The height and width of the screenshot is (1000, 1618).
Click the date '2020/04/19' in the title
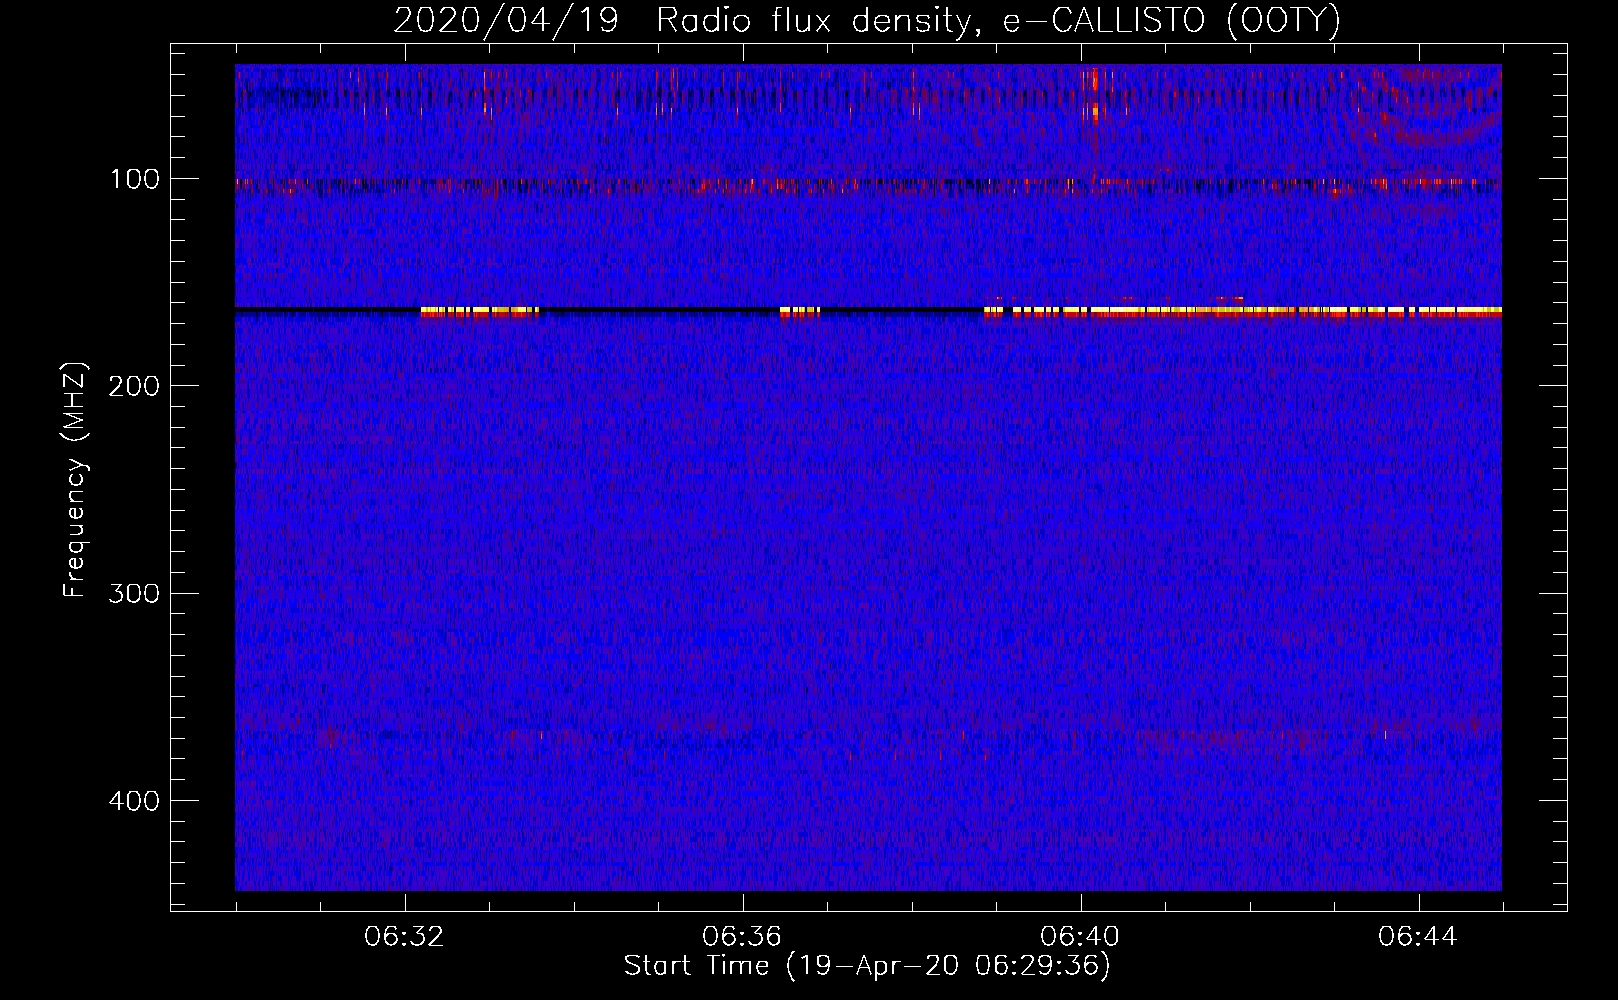pyautogui.click(x=506, y=21)
